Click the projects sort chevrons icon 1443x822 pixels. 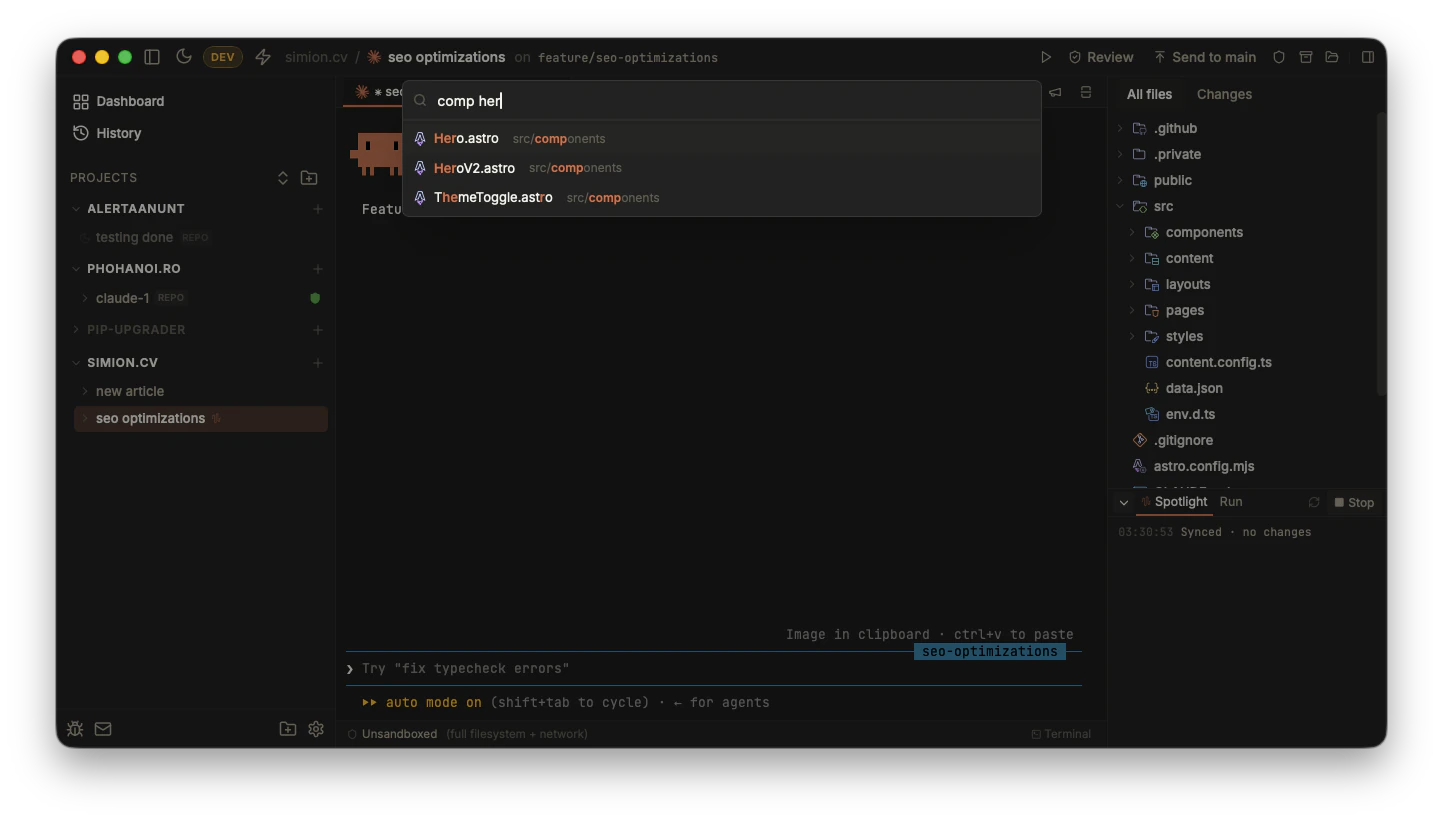283,178
